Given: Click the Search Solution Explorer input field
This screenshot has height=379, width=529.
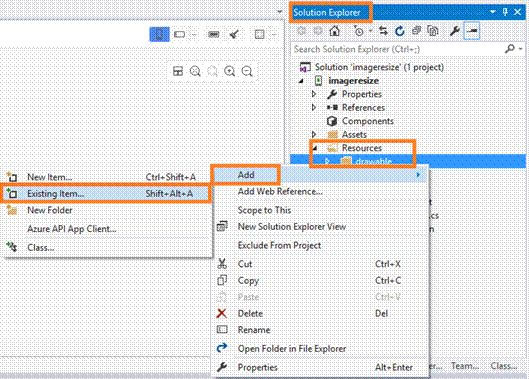Looking at the screenshot, I should (398, 49).
